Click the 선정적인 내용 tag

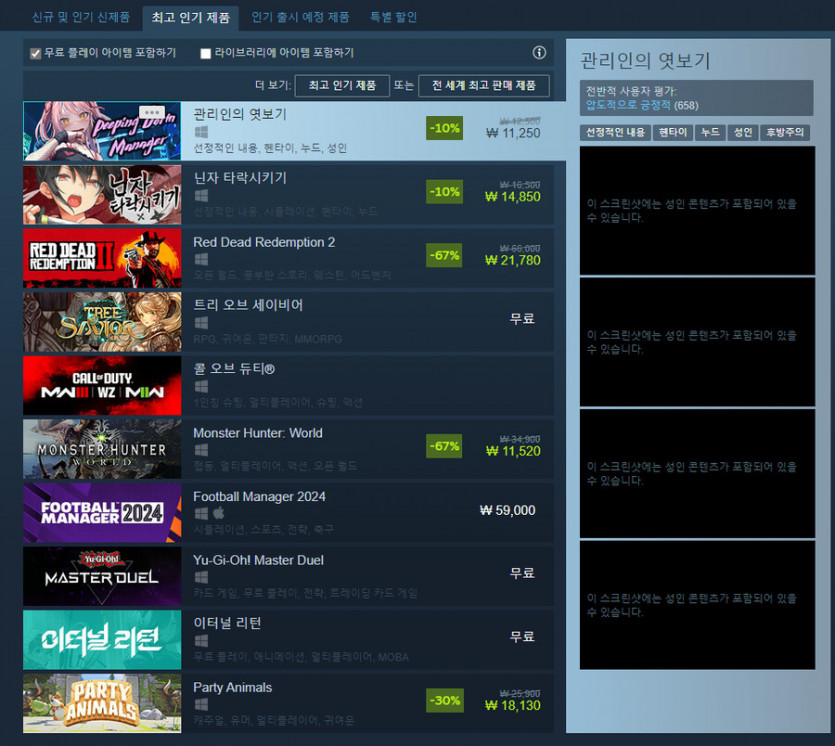point(615,132)
